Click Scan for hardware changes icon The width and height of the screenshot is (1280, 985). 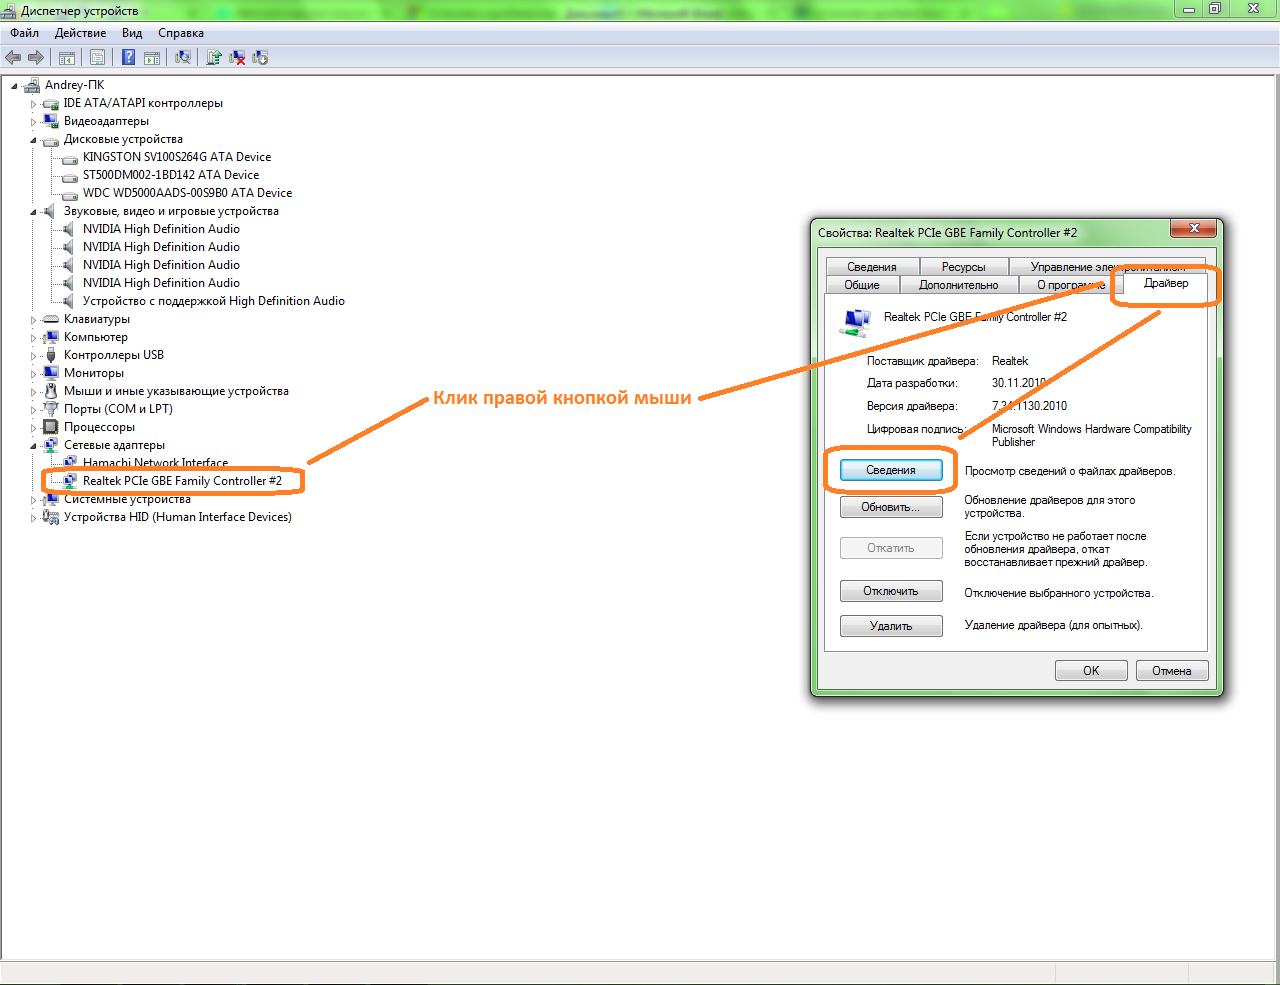pyautogui.click(x=182, y=58)
